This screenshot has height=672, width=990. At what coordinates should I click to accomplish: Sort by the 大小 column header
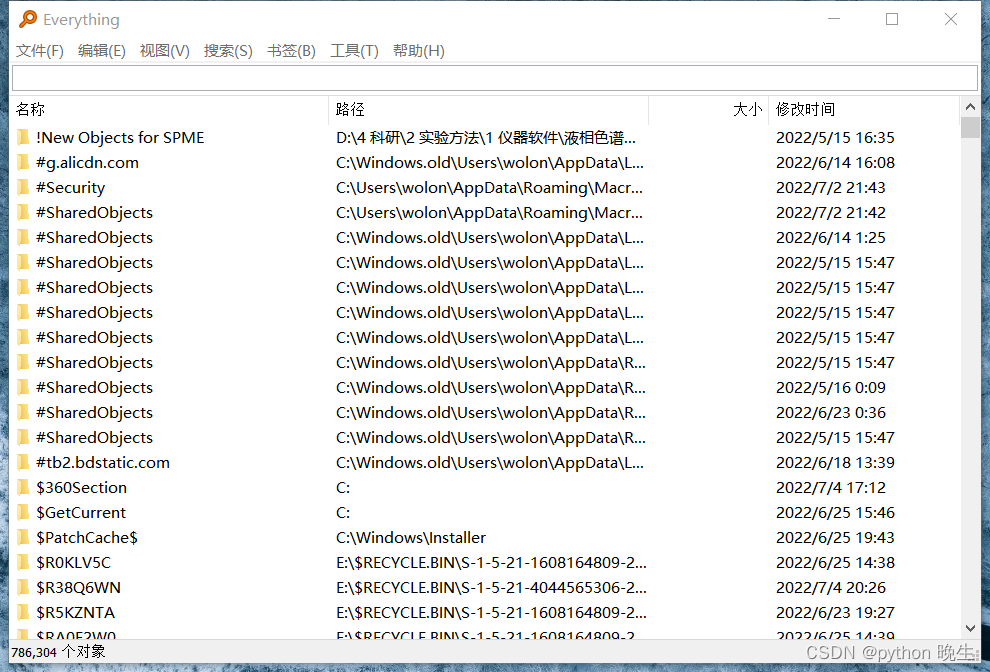pyautogui.click(x=708, y=109)
